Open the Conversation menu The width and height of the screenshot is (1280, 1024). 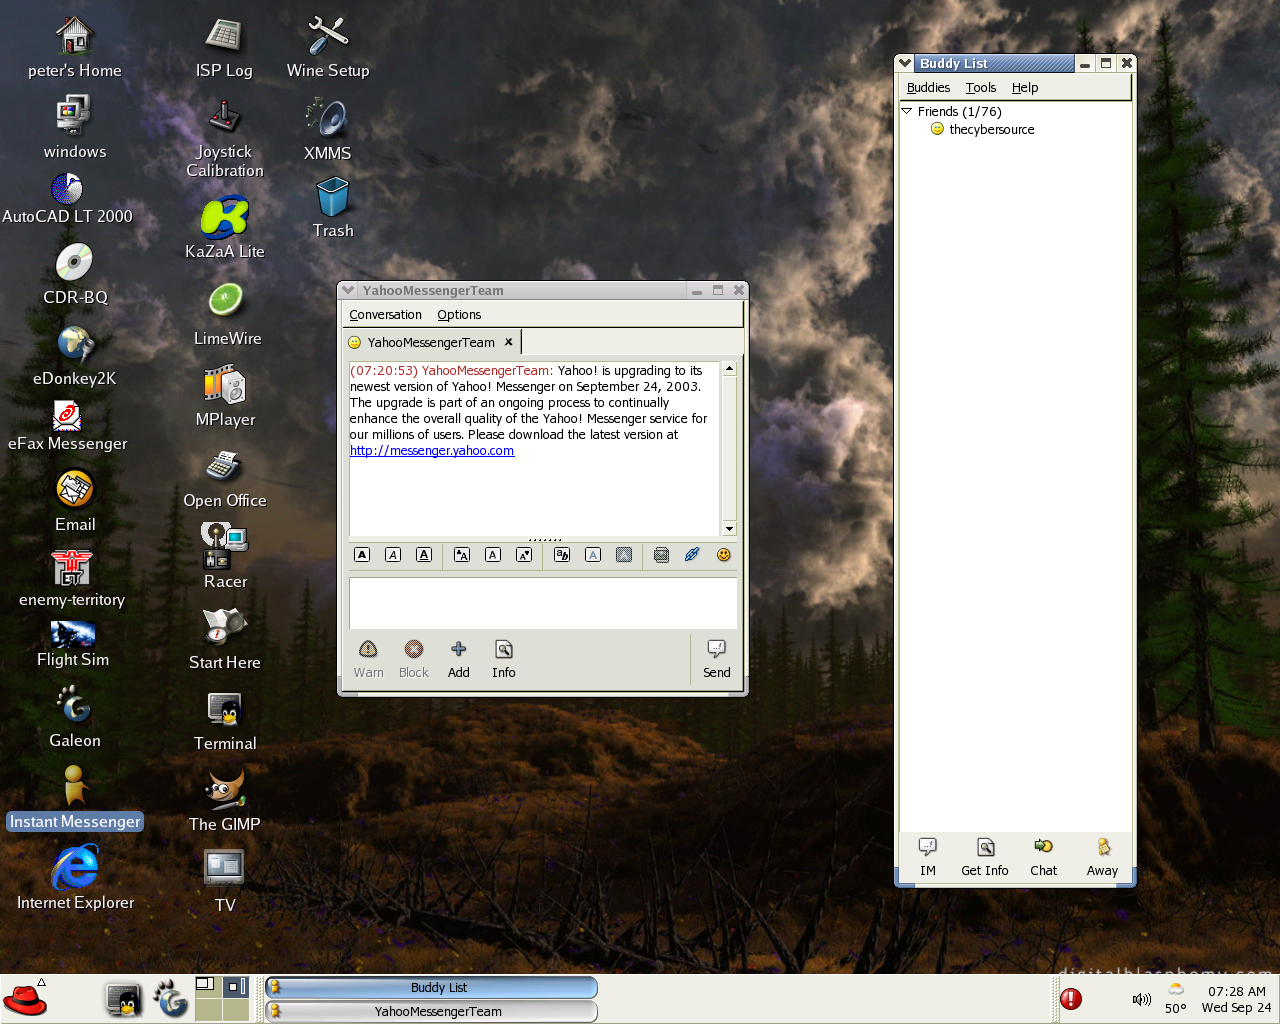point(385,315)
